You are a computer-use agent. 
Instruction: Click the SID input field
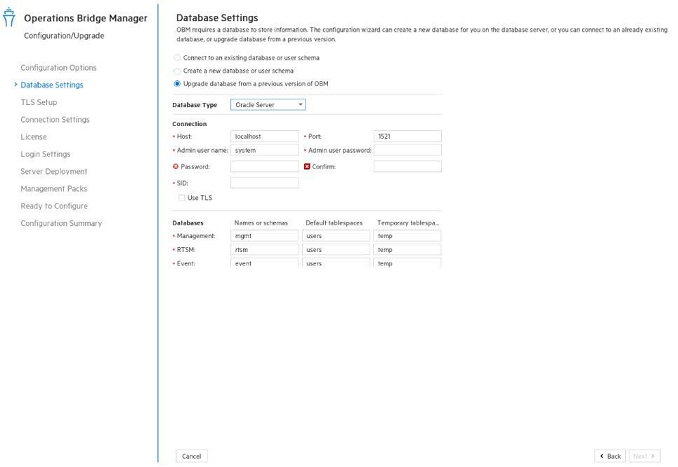click(264, 183)
